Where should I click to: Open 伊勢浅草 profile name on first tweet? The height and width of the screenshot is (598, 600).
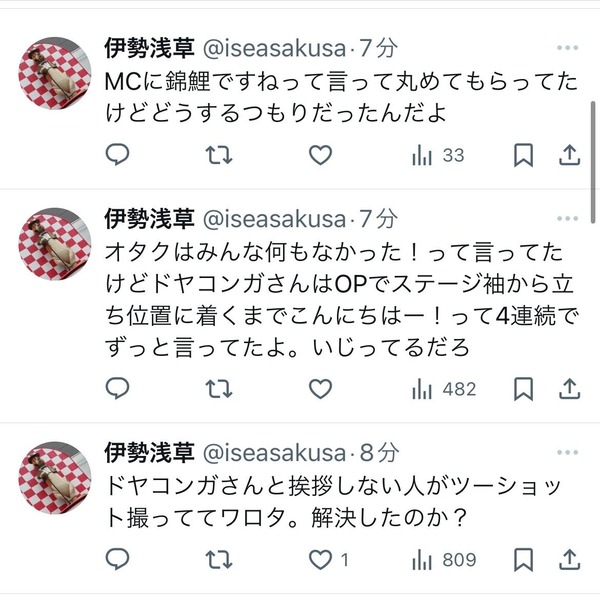150,48
